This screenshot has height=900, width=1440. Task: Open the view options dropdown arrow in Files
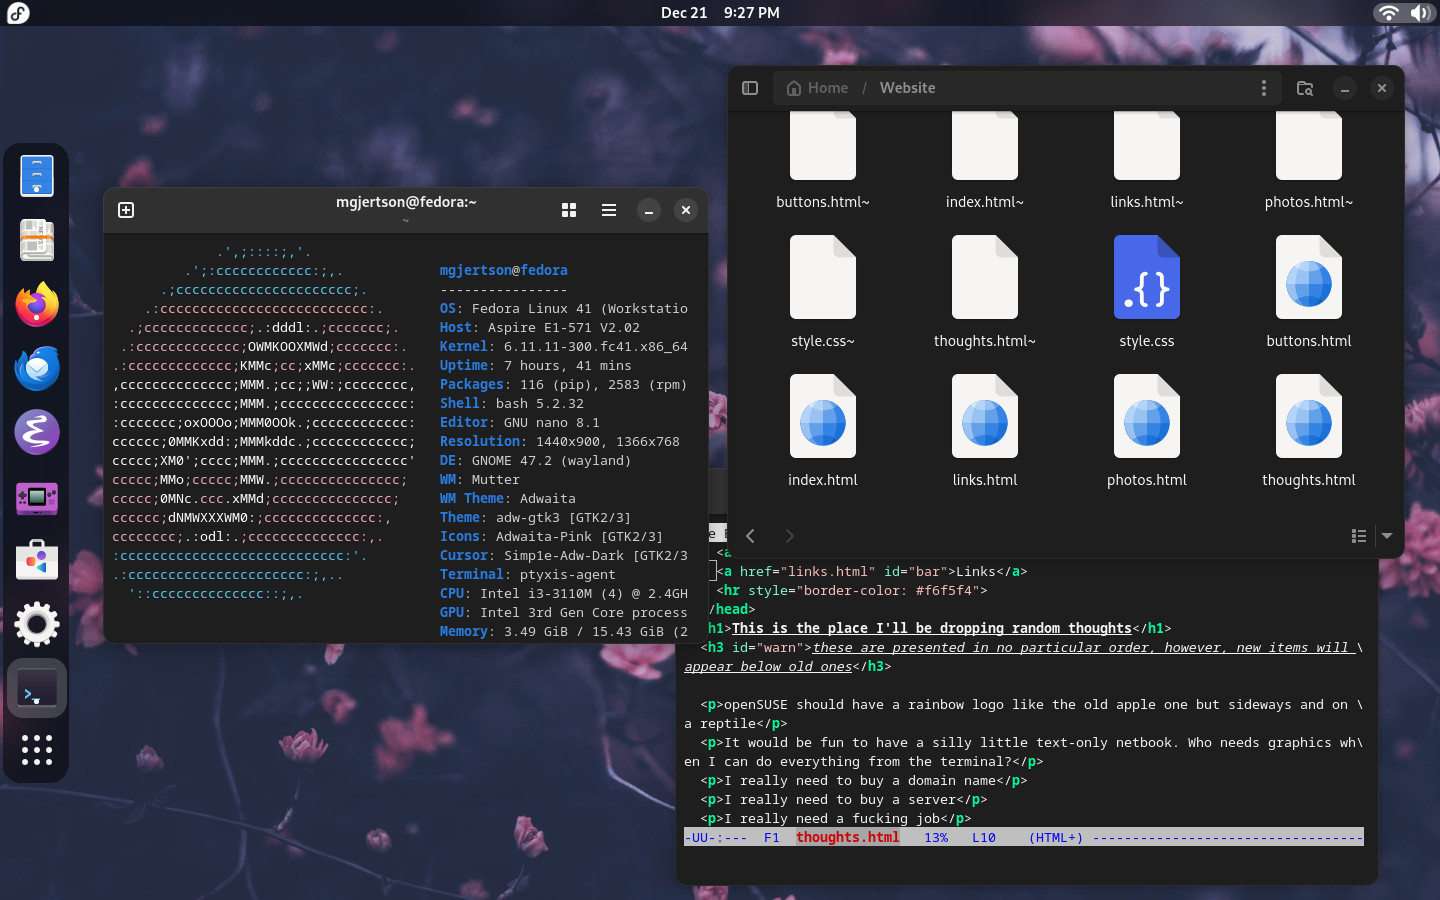tap(1387, 536)
